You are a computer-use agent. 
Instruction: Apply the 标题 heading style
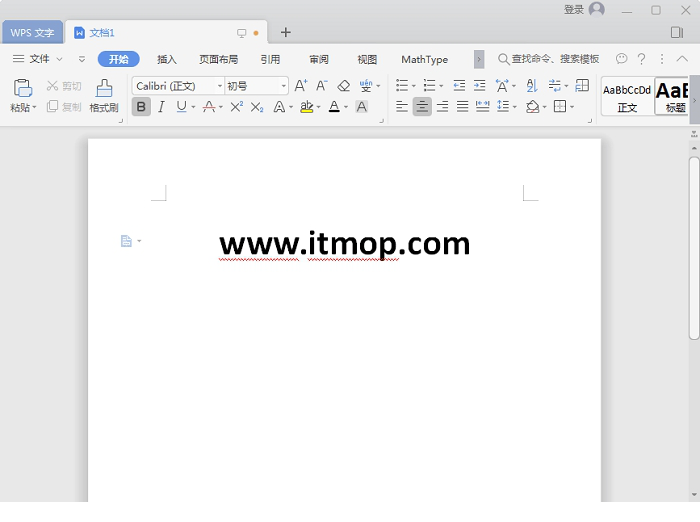pyautogui.click(x=672, y=96)
